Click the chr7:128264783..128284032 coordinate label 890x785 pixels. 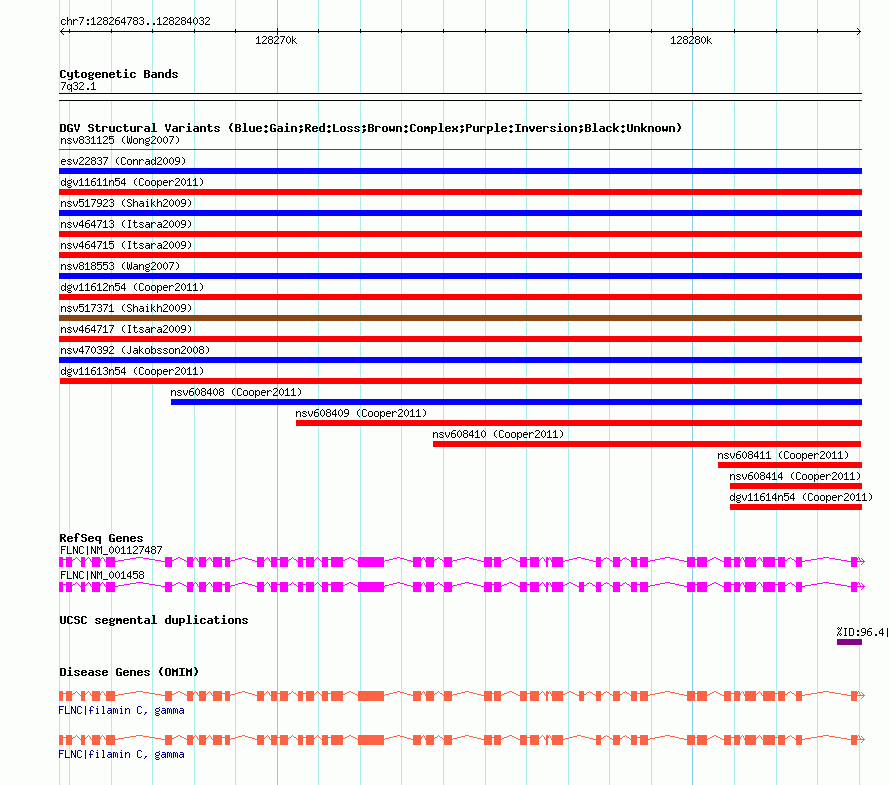point(135,22)
